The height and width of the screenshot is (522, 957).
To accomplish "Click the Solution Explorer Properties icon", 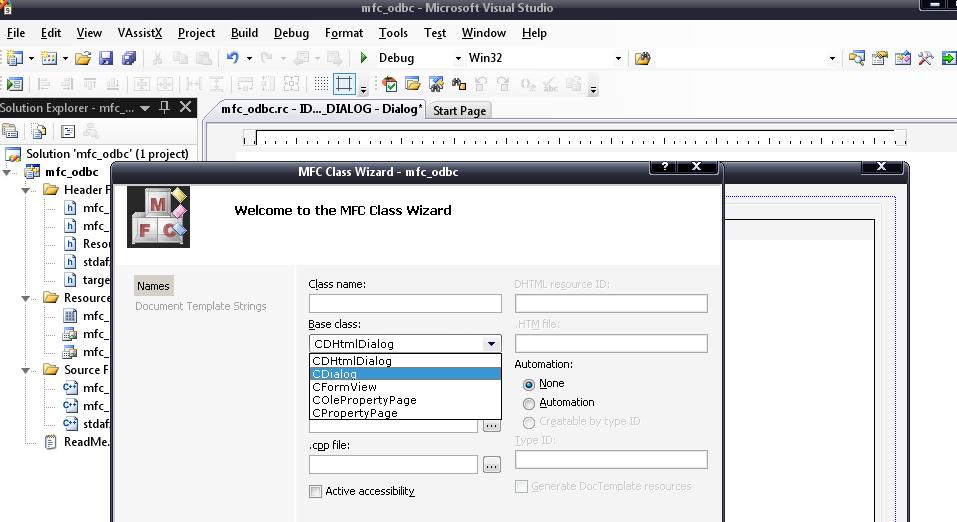I will (10, 131).
